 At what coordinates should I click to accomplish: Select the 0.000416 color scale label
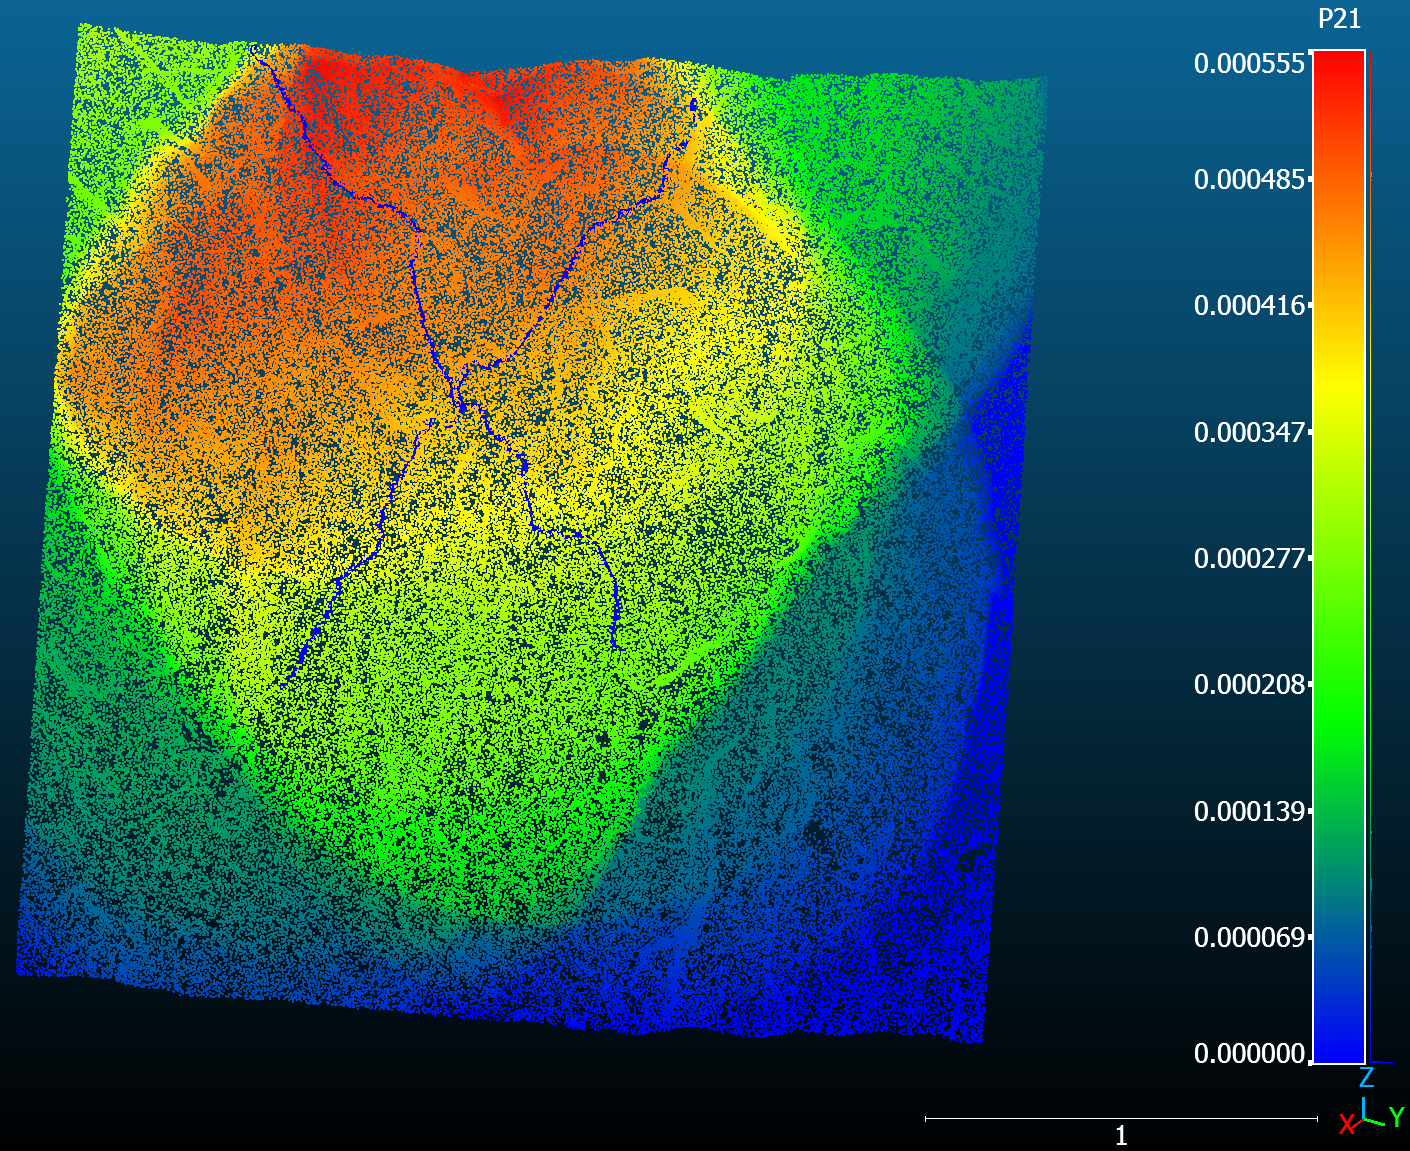coord(1249,305)
